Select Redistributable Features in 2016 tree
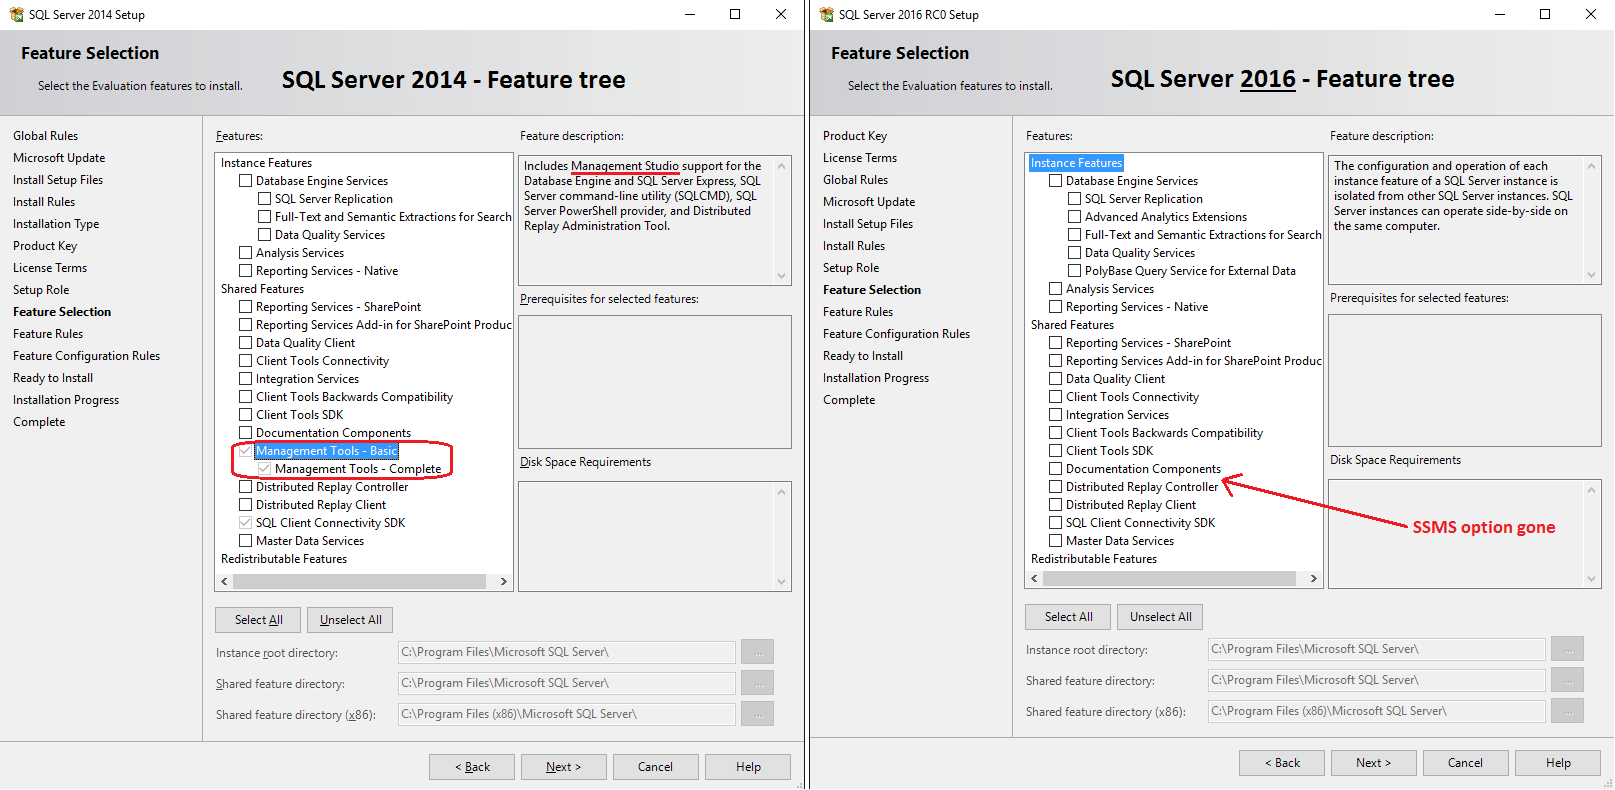 1094,559
